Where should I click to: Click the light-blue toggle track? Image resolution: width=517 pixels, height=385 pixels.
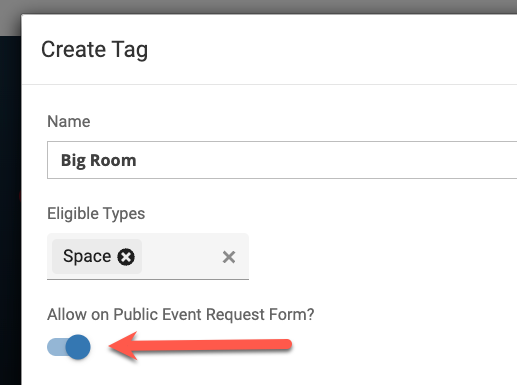(56, 347)
